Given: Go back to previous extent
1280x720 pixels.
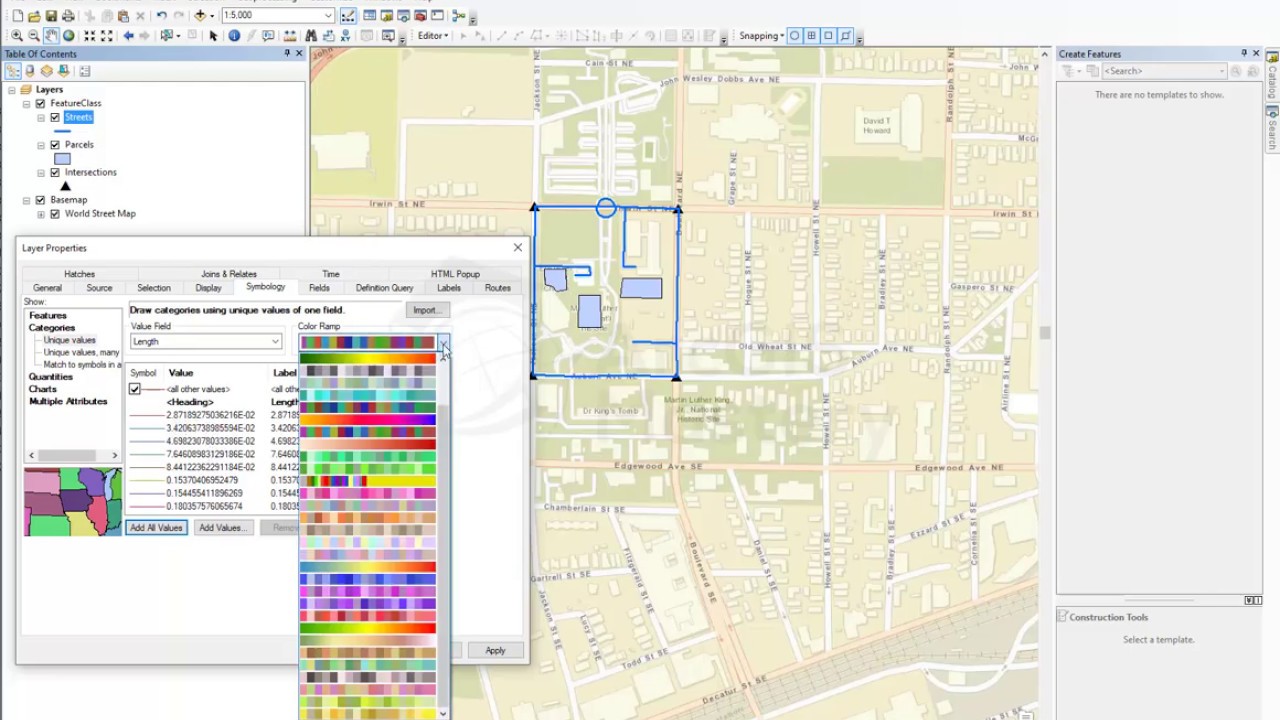Looking at the screenshot, I should click(128, 36).
